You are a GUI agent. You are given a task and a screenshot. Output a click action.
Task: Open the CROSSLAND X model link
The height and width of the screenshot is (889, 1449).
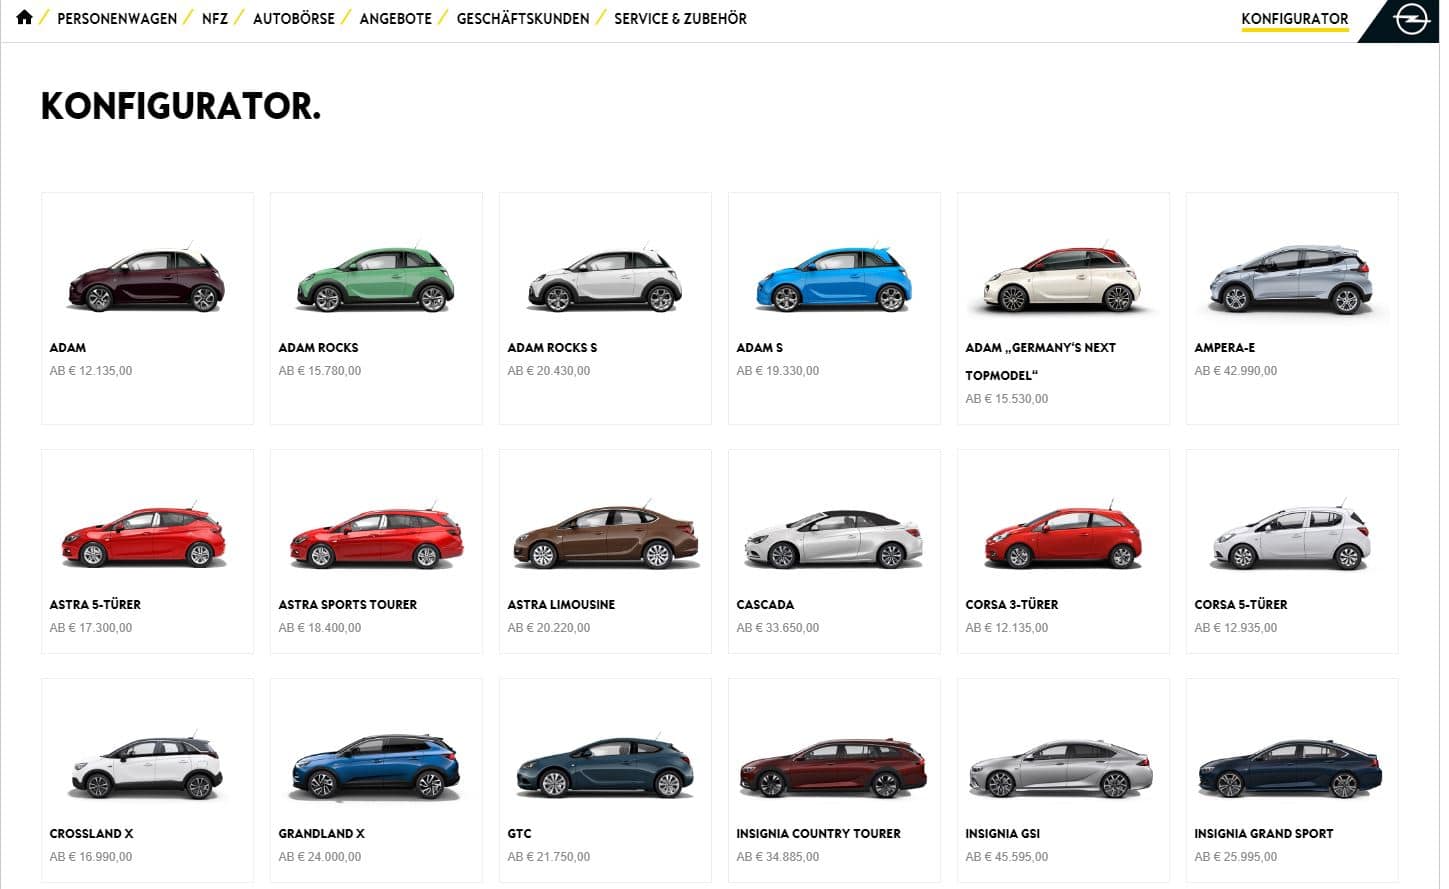tap(91, 834)
